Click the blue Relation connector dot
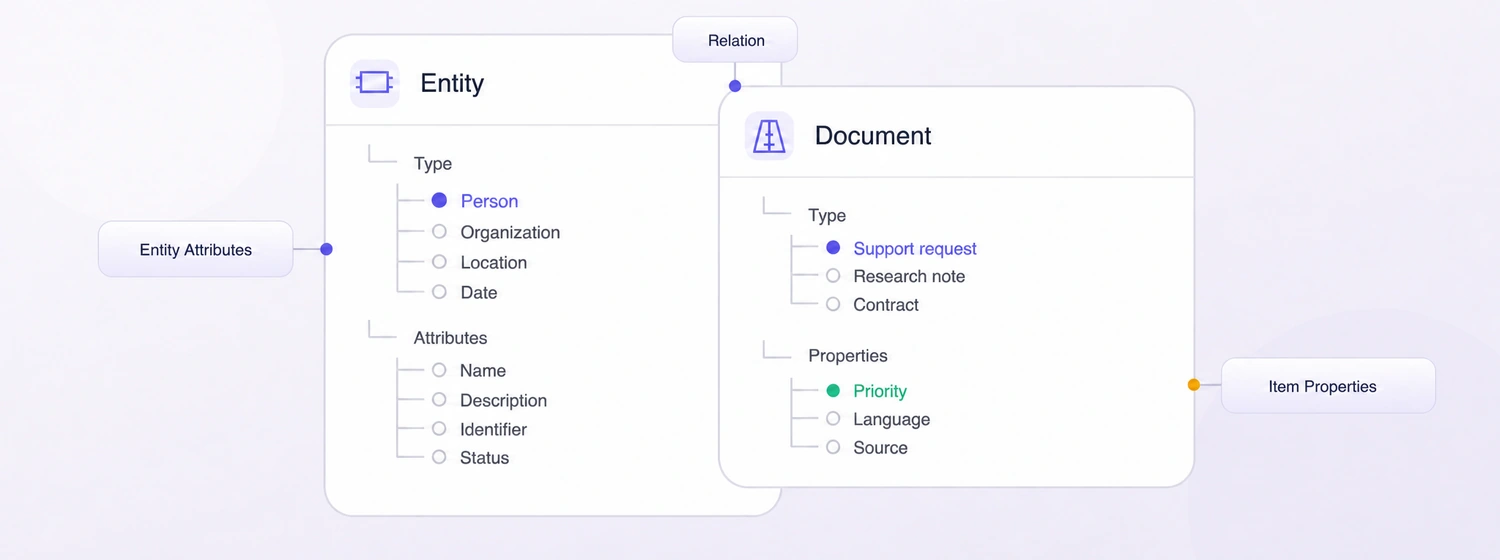This screenshot has height=560, width=1500. 735,86
